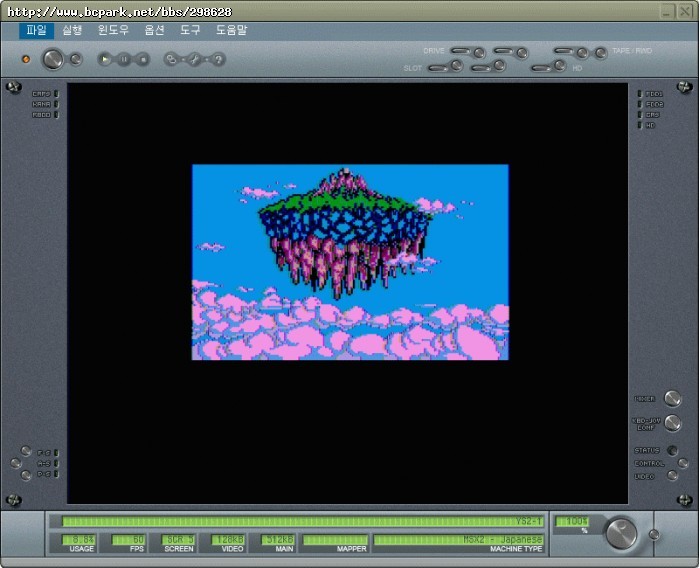
Task: Click the 8.8% USAGE readout
Action: pos(79,540)
